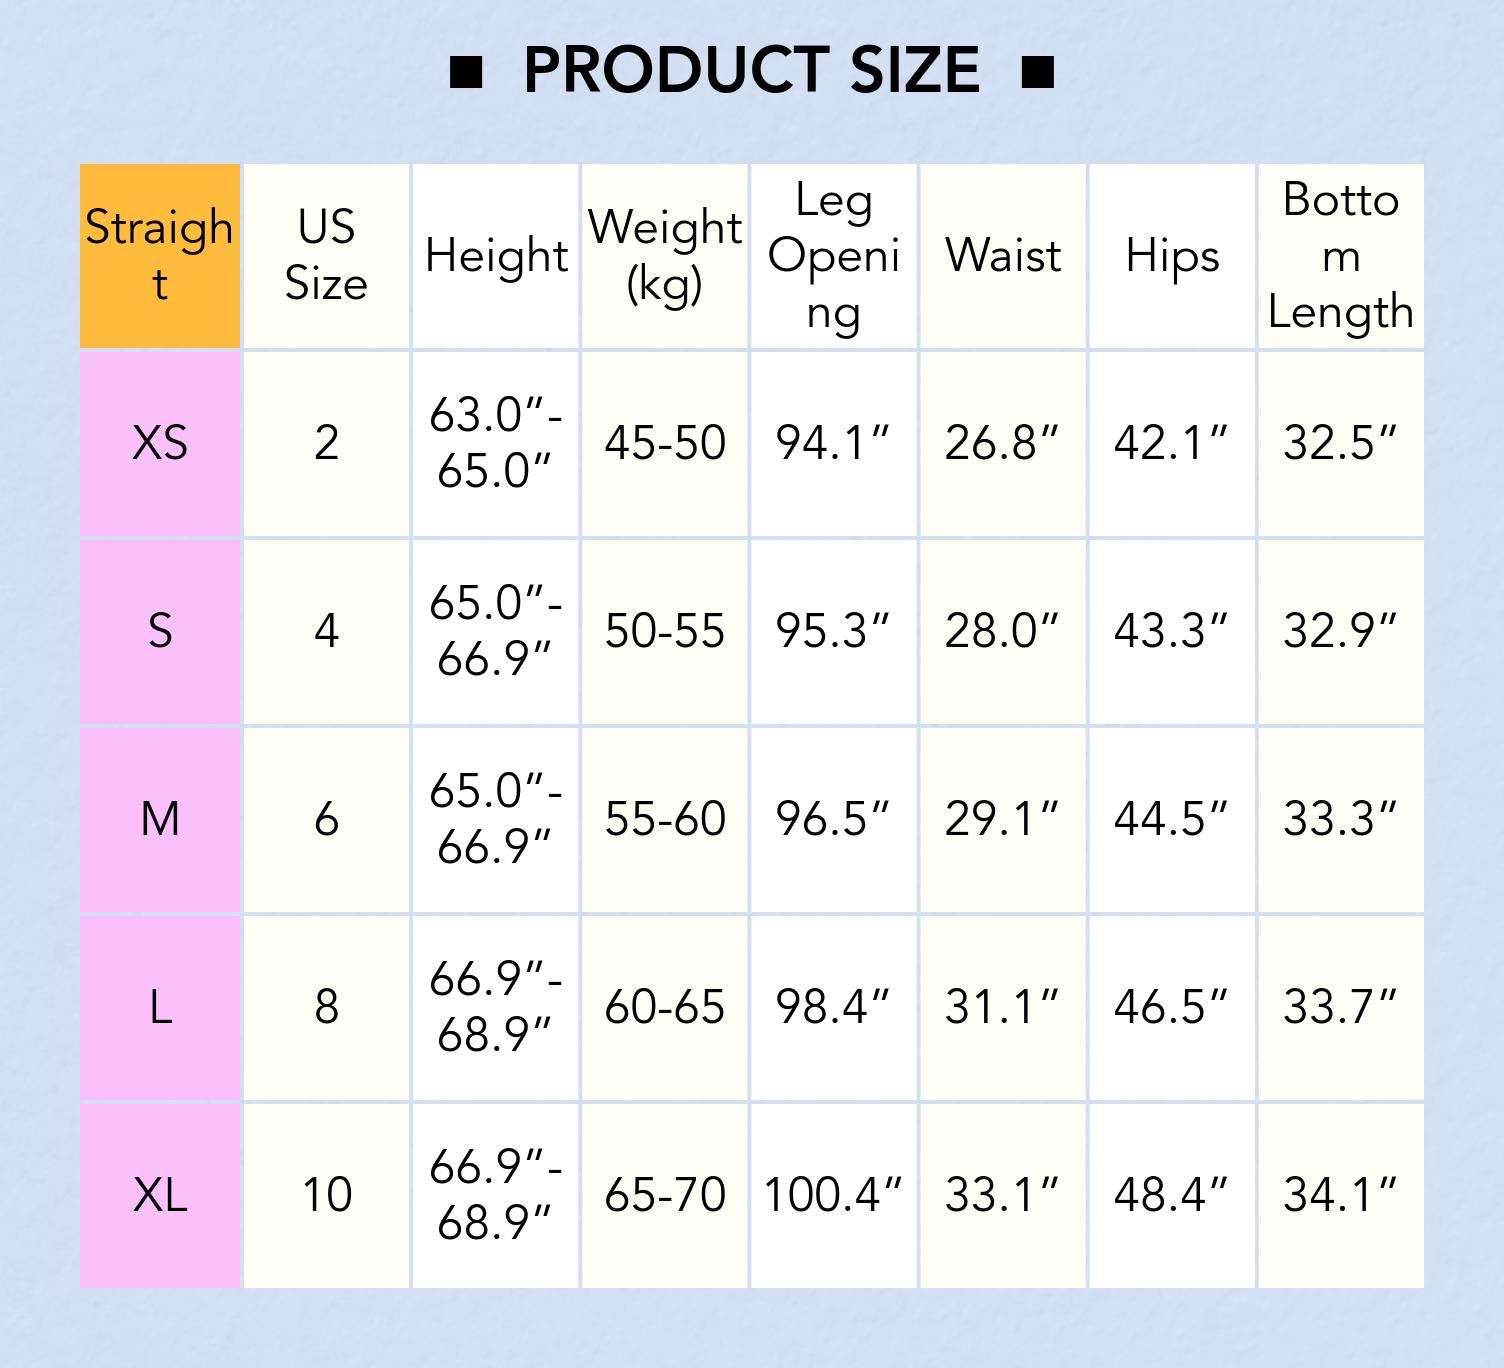Click the L size row label
The height and width of the screenshot is (1368, 1504).
(160, 1007)
